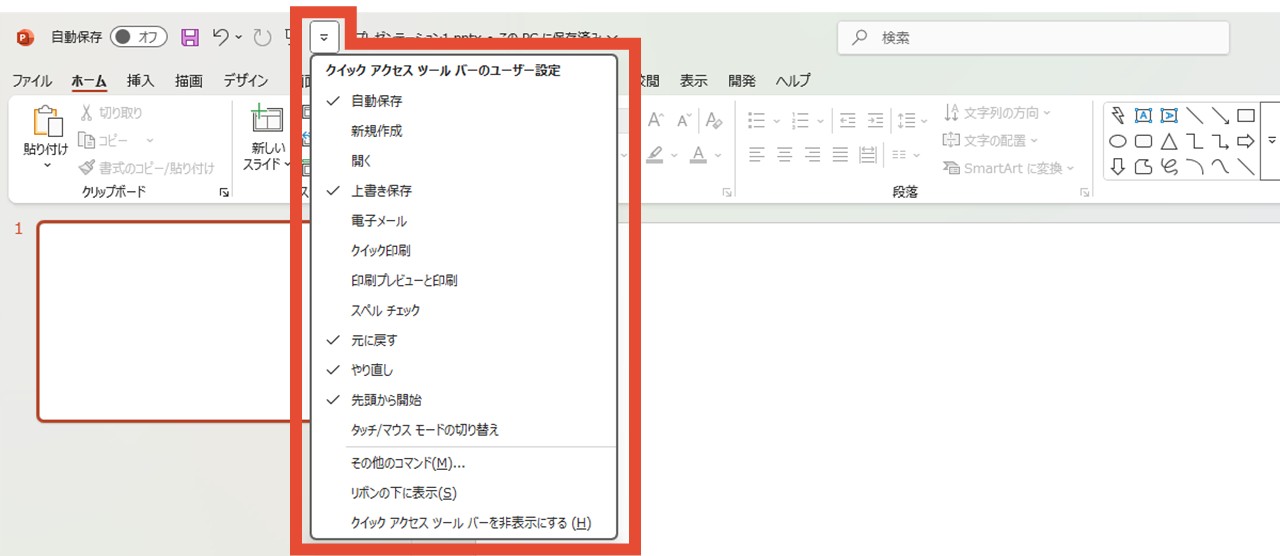The width and height of the screenshot is (1280, 556).
Task: Check 新規作成 in Quick Access menu
Action: tap(464, 131)
